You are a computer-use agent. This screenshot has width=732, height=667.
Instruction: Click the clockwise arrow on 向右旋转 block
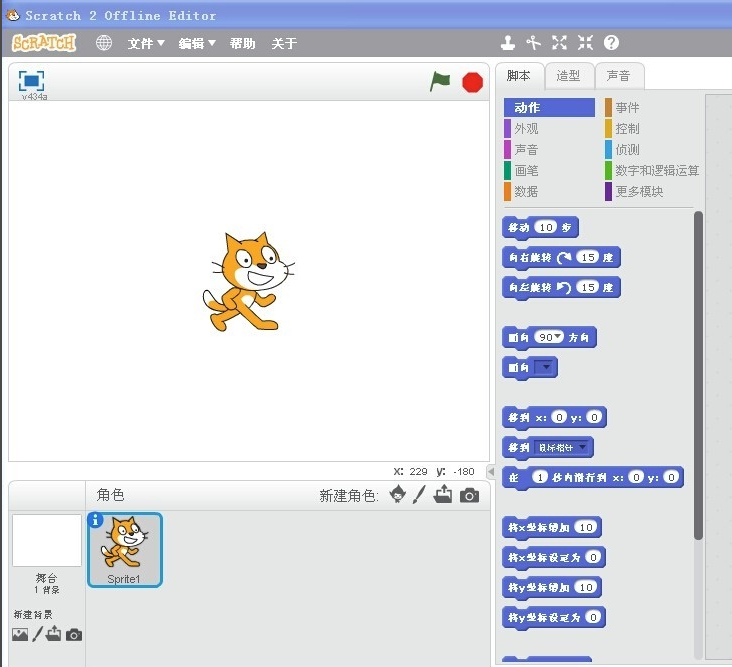(x=564, y=257)
